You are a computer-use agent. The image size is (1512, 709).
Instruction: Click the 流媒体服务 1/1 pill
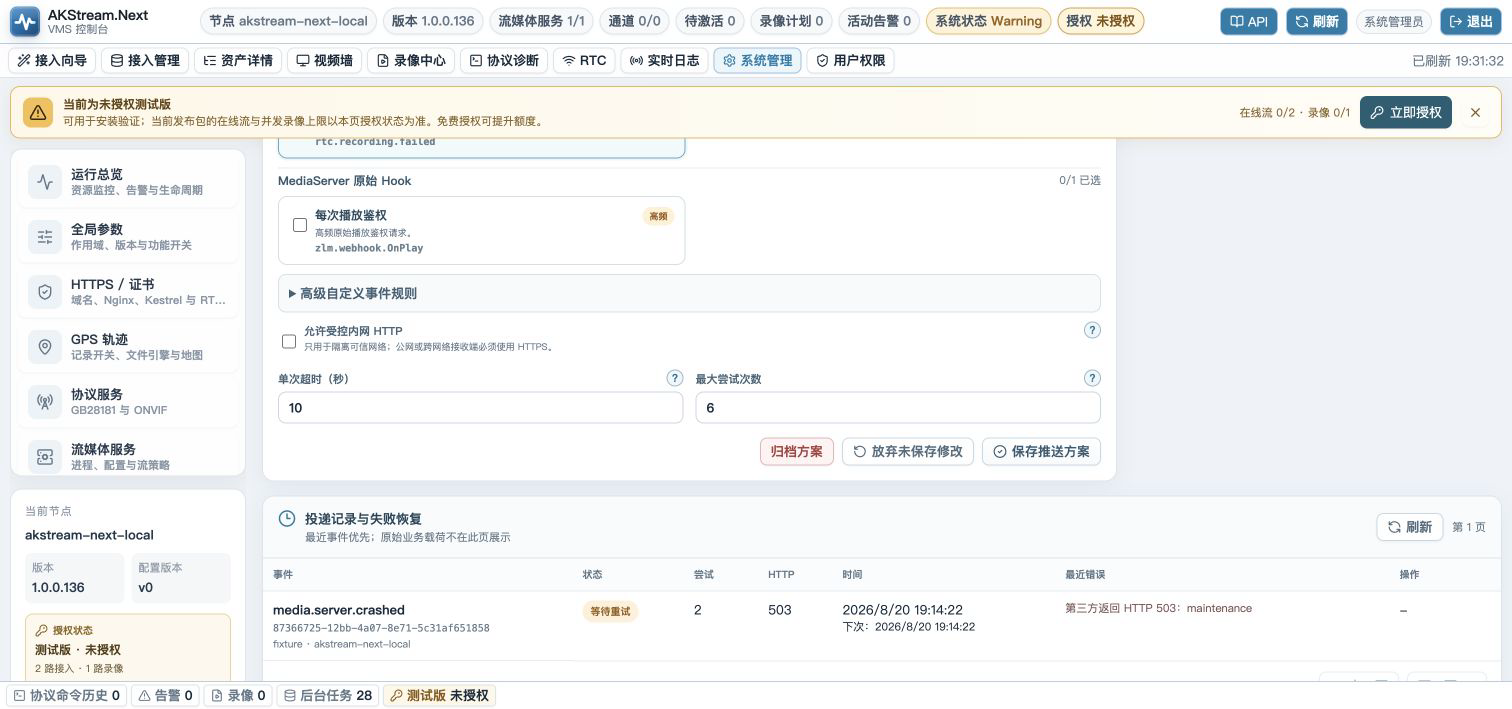542,21
